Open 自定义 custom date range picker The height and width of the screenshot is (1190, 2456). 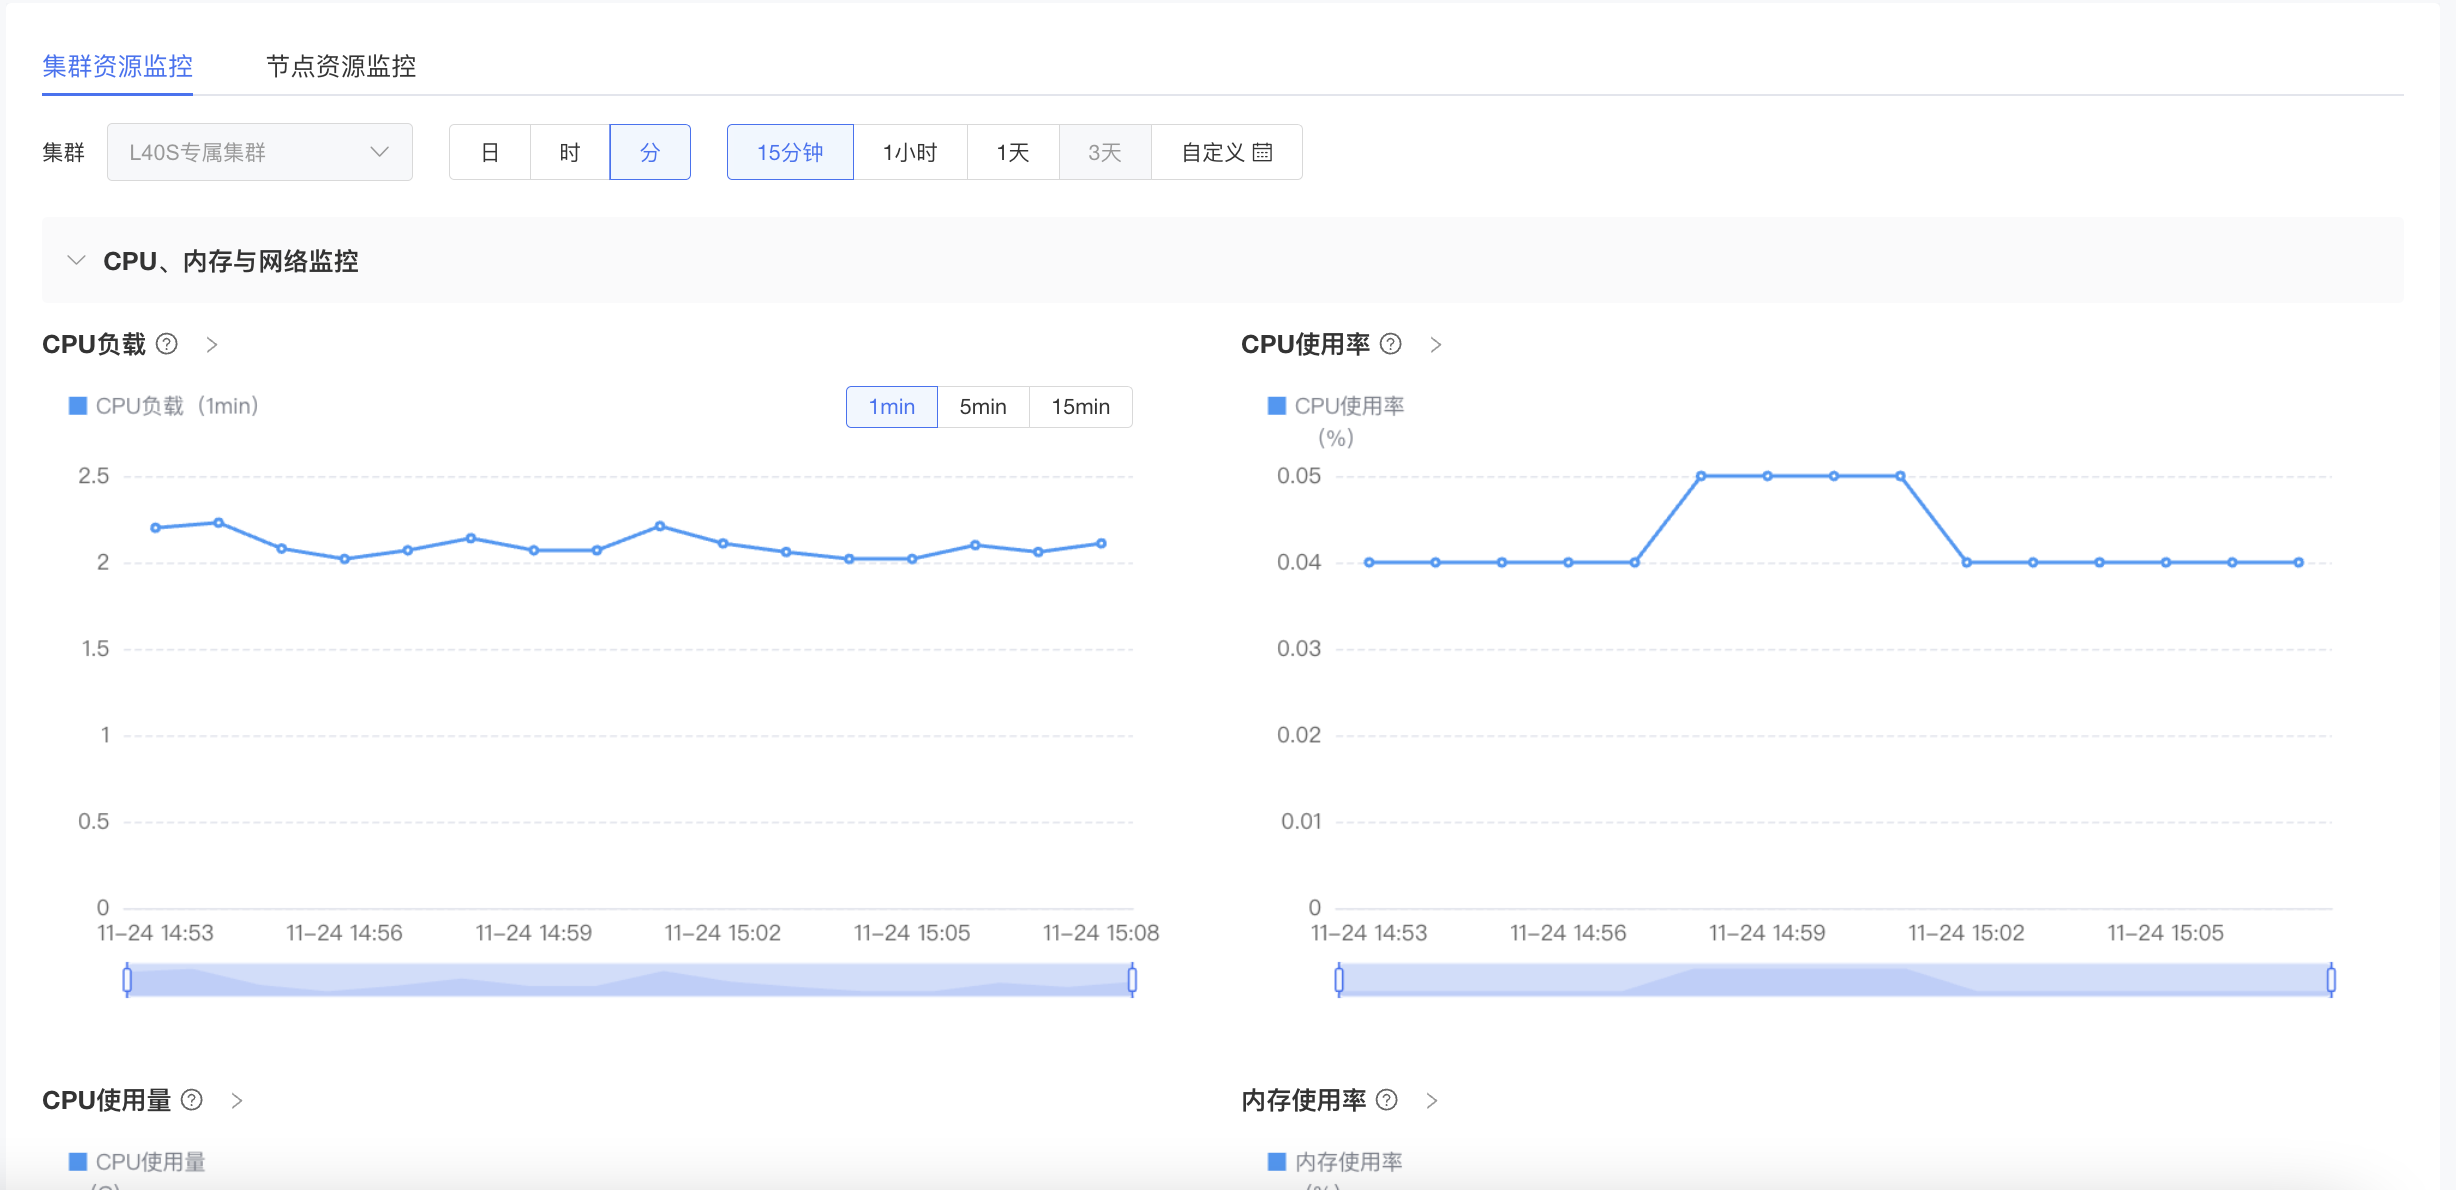pyautogui.click(x=1226, y=152)
